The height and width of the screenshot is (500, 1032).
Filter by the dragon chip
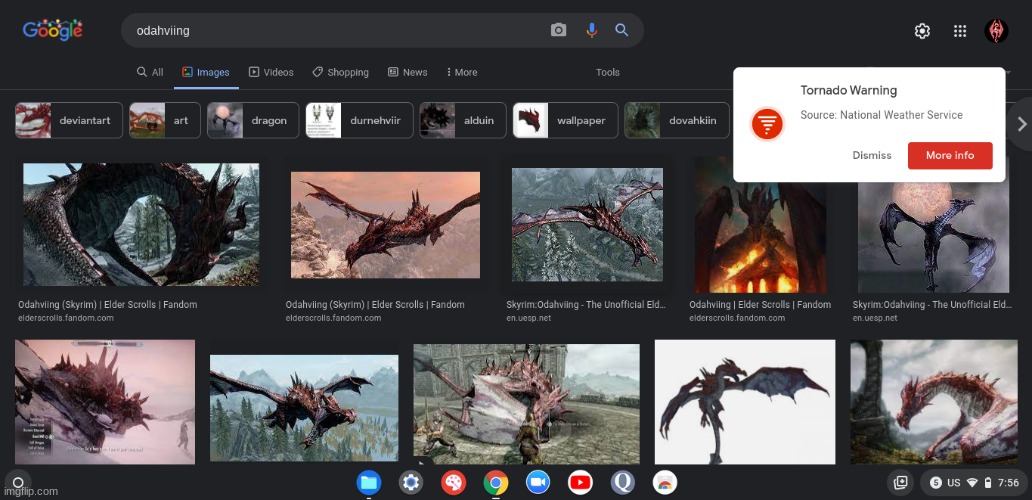[x=253, y=120]
